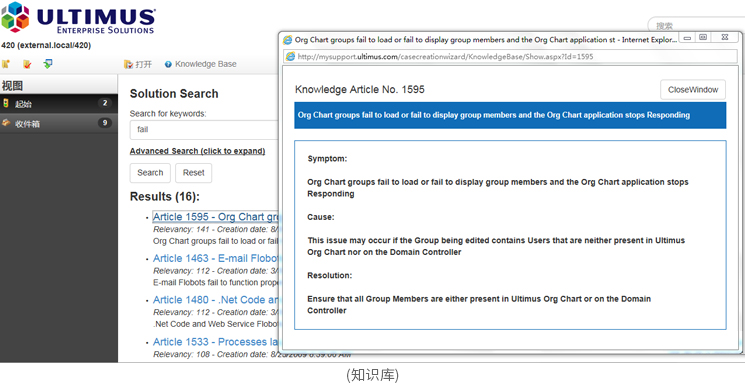This screenshot has height=390, width=745.
Task: Click the badge showing 2 on 起始
Action: pyautogui.click(x=105, y=103)
